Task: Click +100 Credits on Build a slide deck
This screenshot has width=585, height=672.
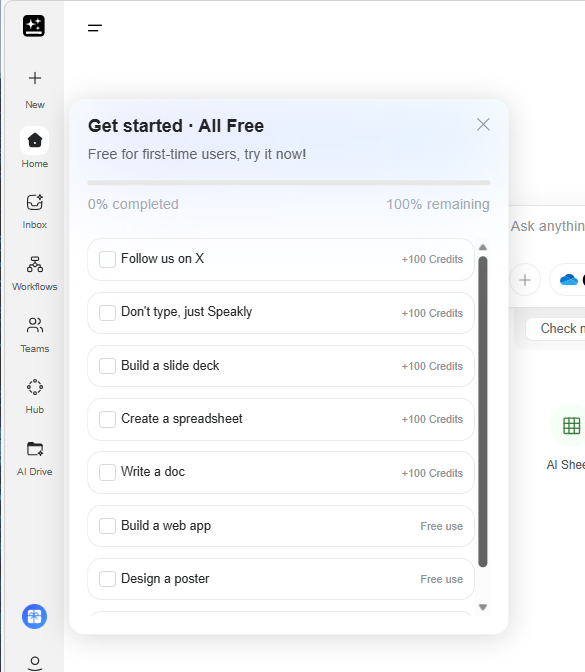Action: click(432, 366)
